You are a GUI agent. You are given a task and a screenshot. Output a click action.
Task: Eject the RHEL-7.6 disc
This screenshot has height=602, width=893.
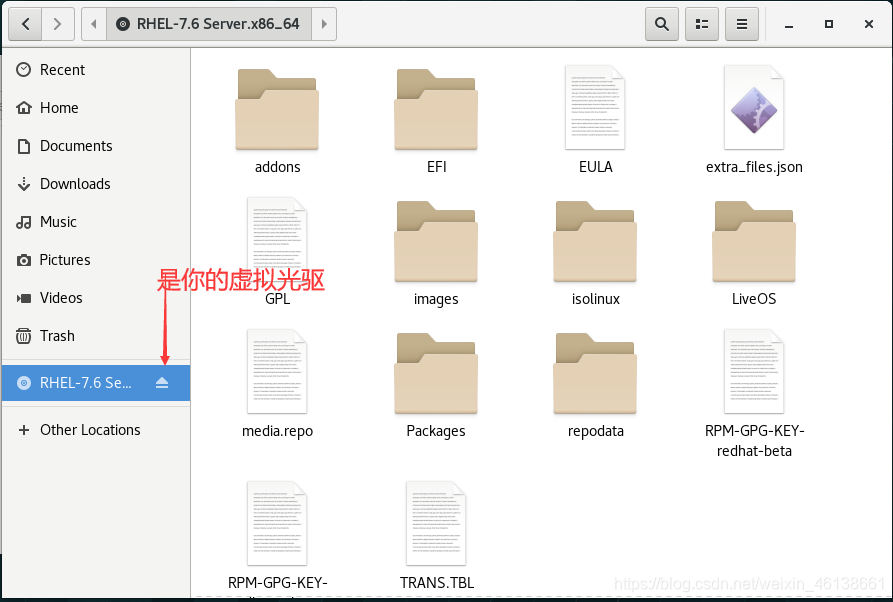coord(162,383)
